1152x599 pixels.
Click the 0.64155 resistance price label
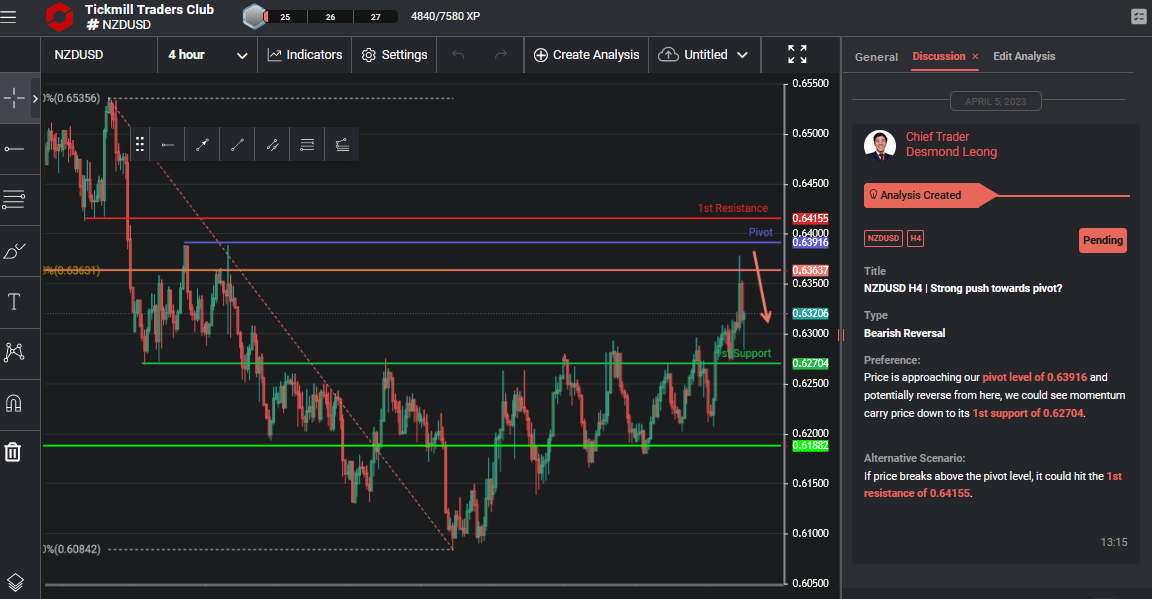810,218
